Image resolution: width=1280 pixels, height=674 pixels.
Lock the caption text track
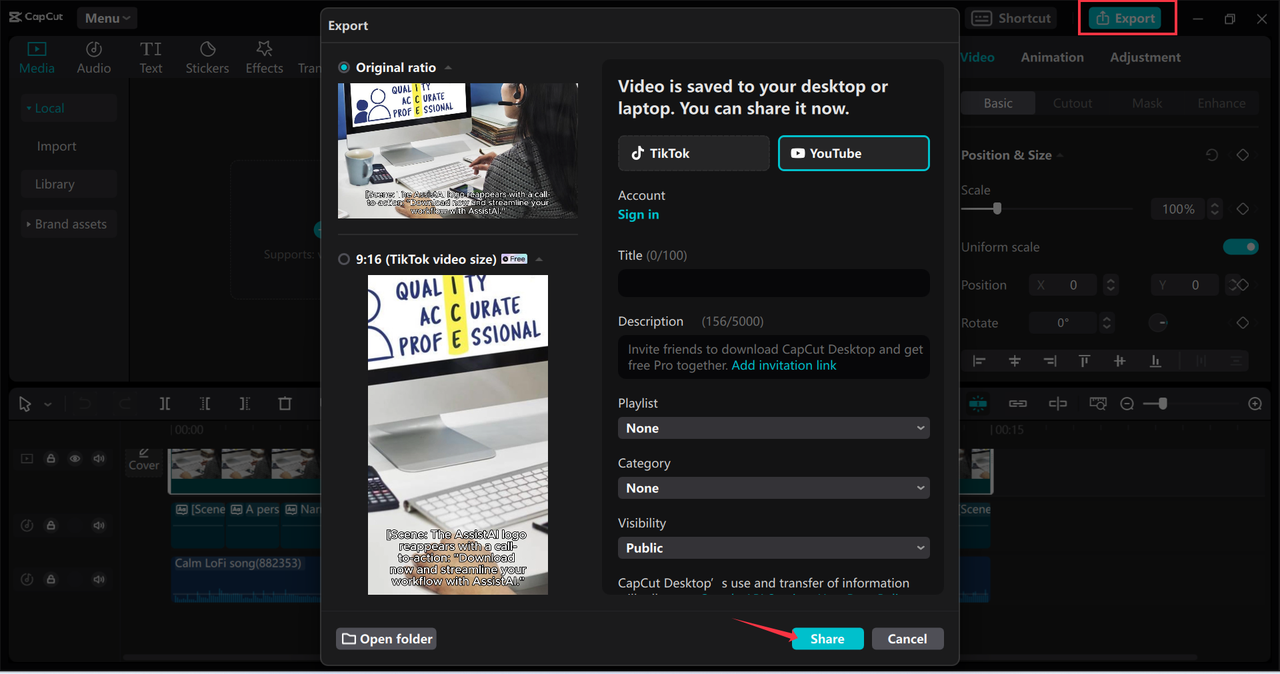tap(51, 525)
